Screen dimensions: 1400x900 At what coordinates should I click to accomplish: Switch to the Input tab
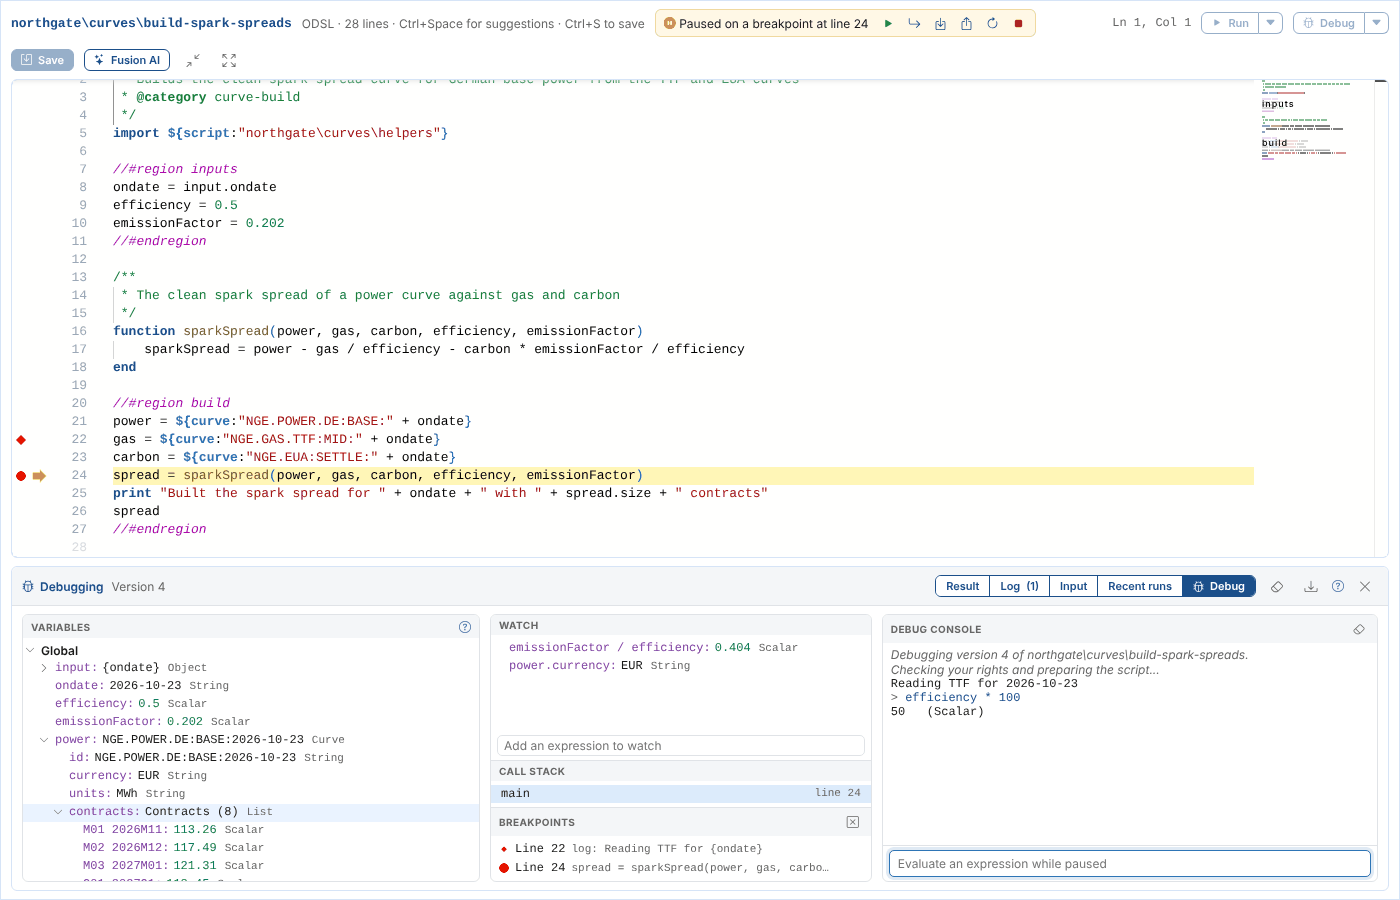pos(1073,587)
